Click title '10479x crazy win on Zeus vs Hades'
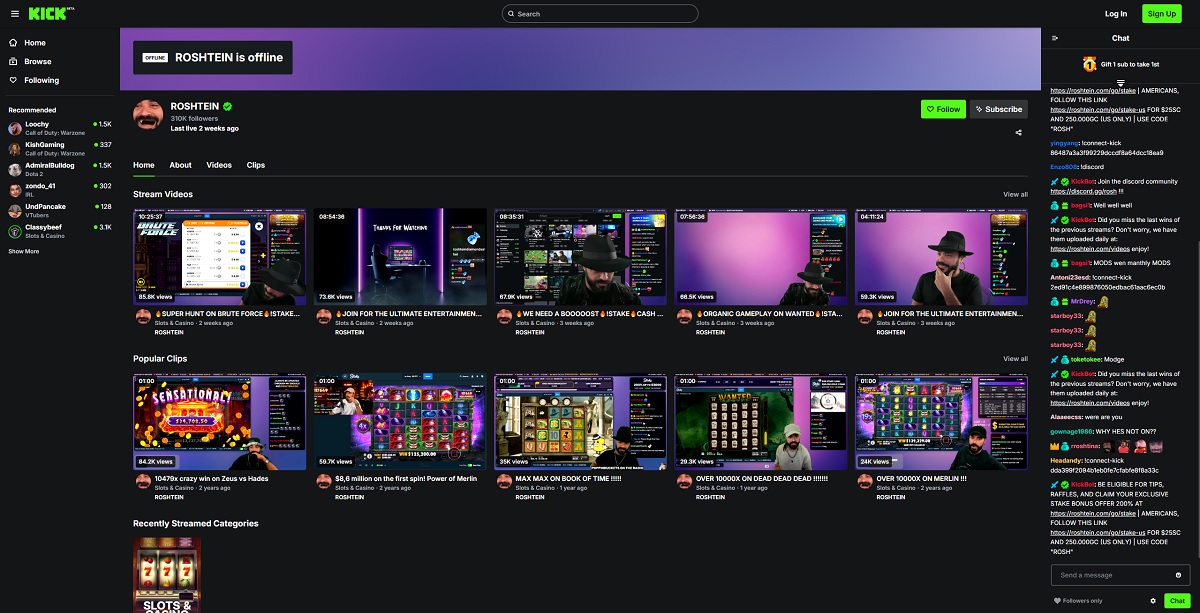Image resolution: width=1200 pixels, height=613 pixels. (x=212, y=479)
